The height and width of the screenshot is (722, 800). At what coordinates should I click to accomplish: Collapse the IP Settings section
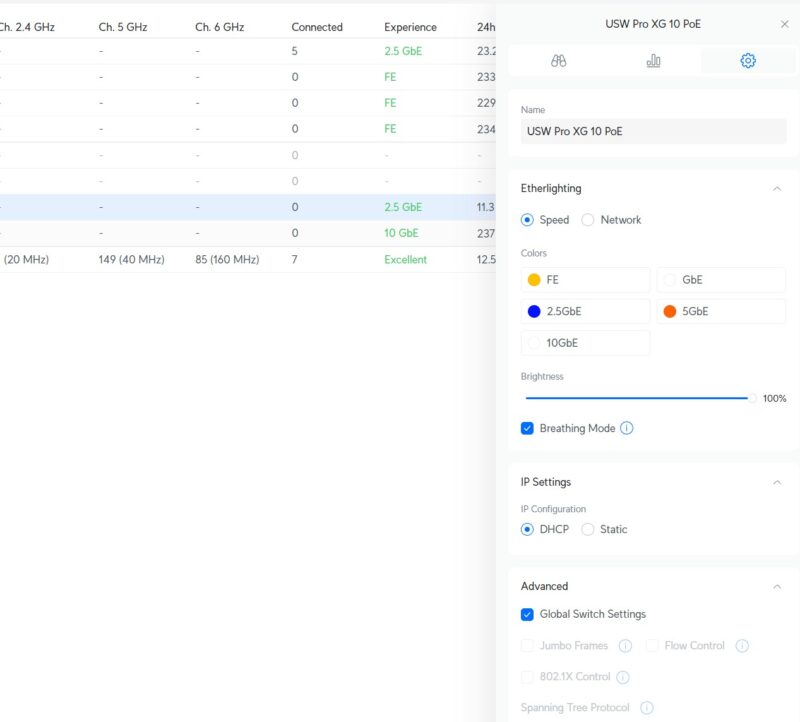tap(777, 482)
